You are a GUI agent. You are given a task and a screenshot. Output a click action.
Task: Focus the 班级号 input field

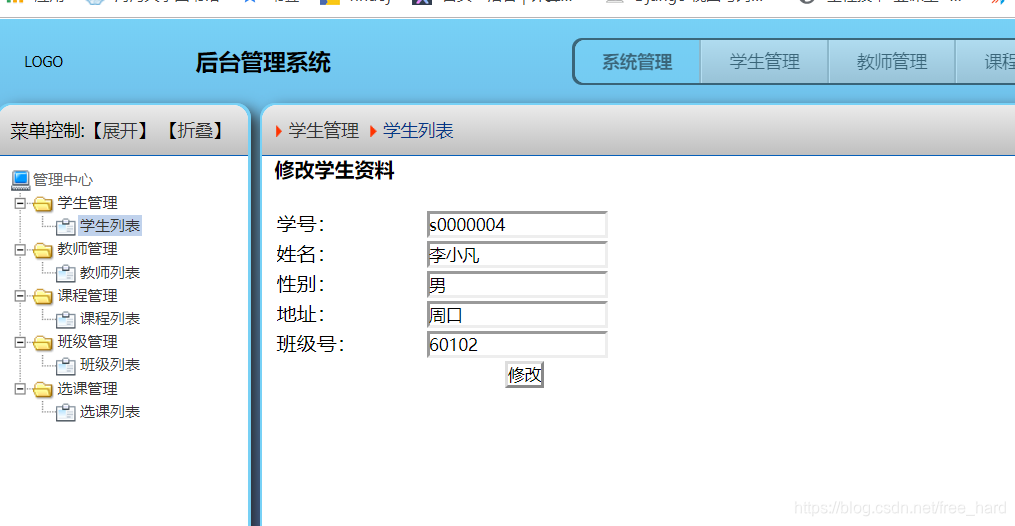click(517, 345)
